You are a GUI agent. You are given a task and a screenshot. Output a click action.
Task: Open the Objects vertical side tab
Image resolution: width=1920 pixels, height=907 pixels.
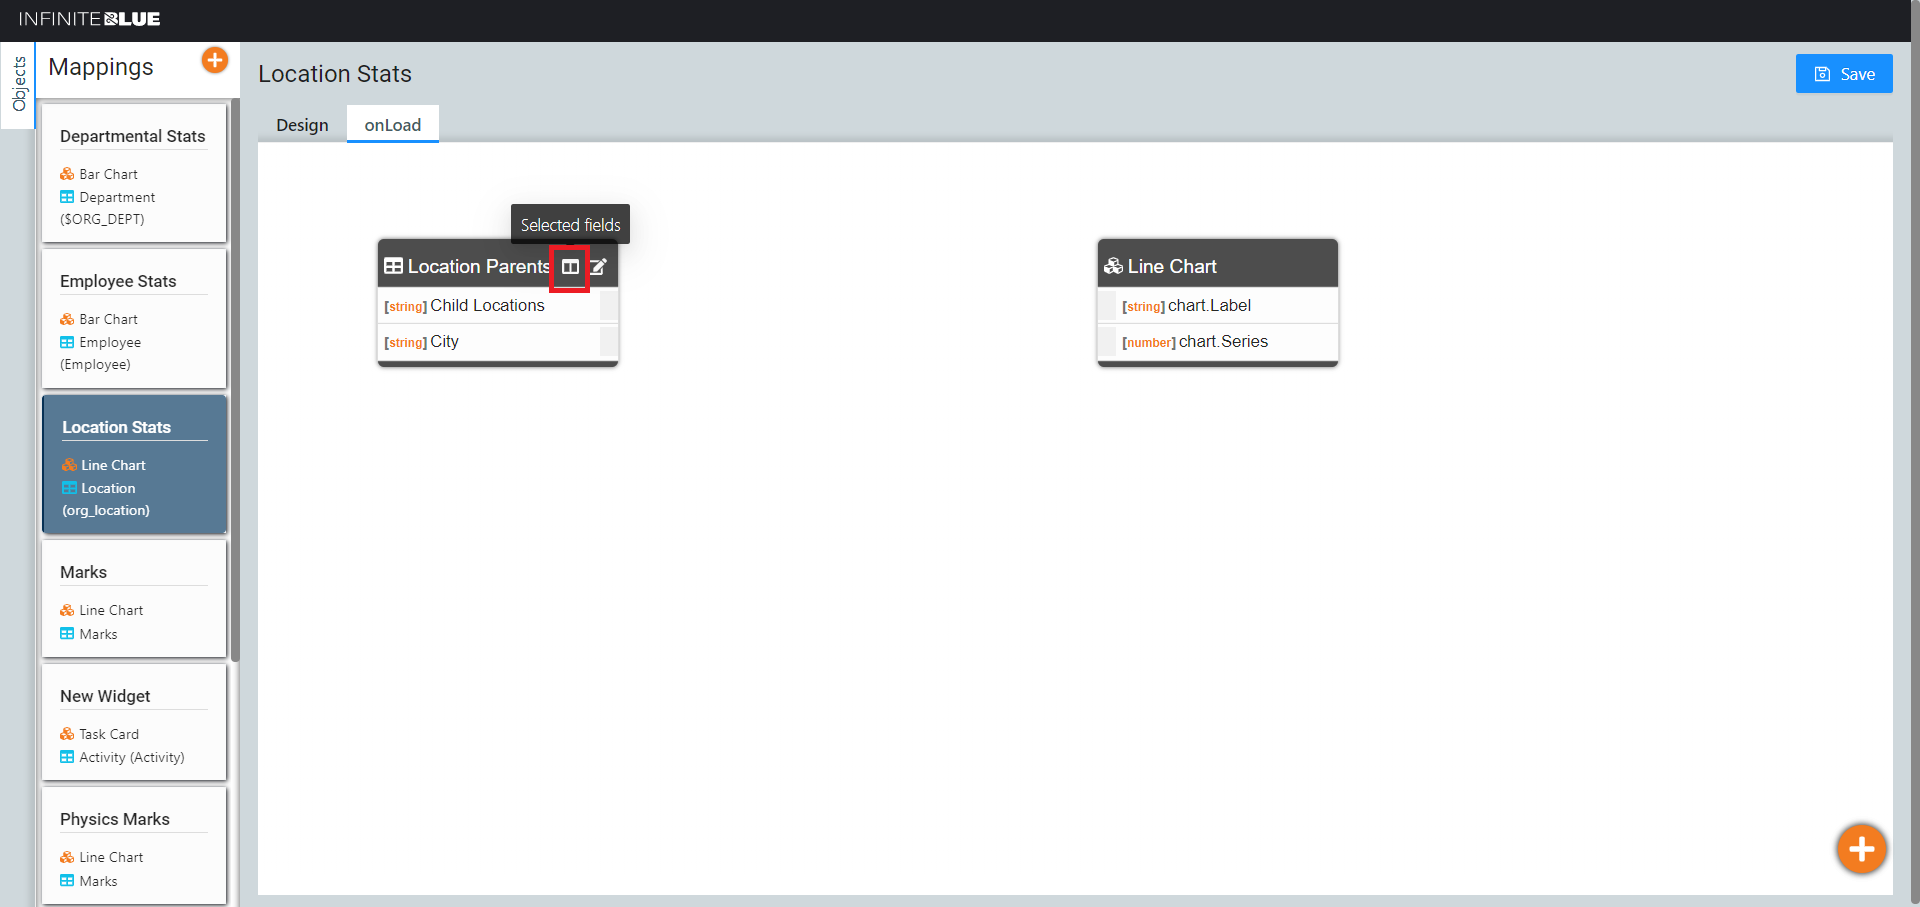pyautogui.click(x=18, y=85)
